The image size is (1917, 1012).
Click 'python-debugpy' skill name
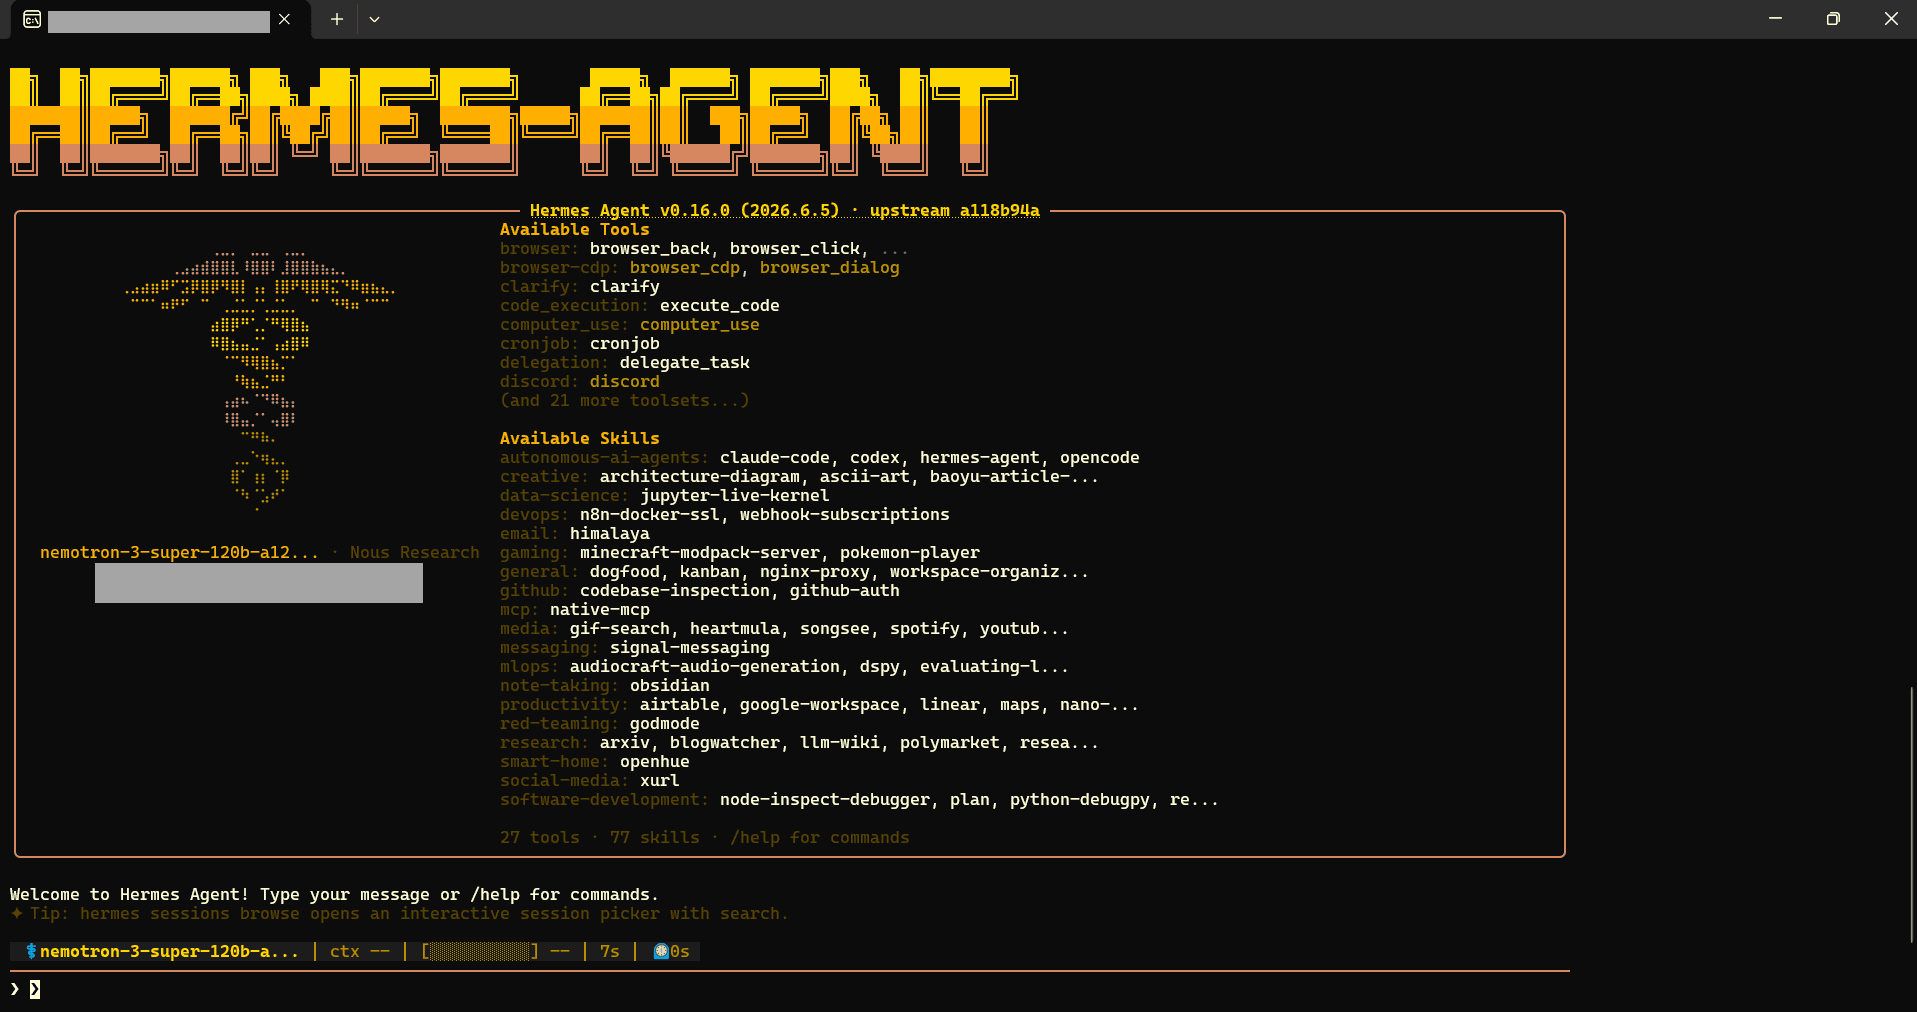click(1079, 799)
